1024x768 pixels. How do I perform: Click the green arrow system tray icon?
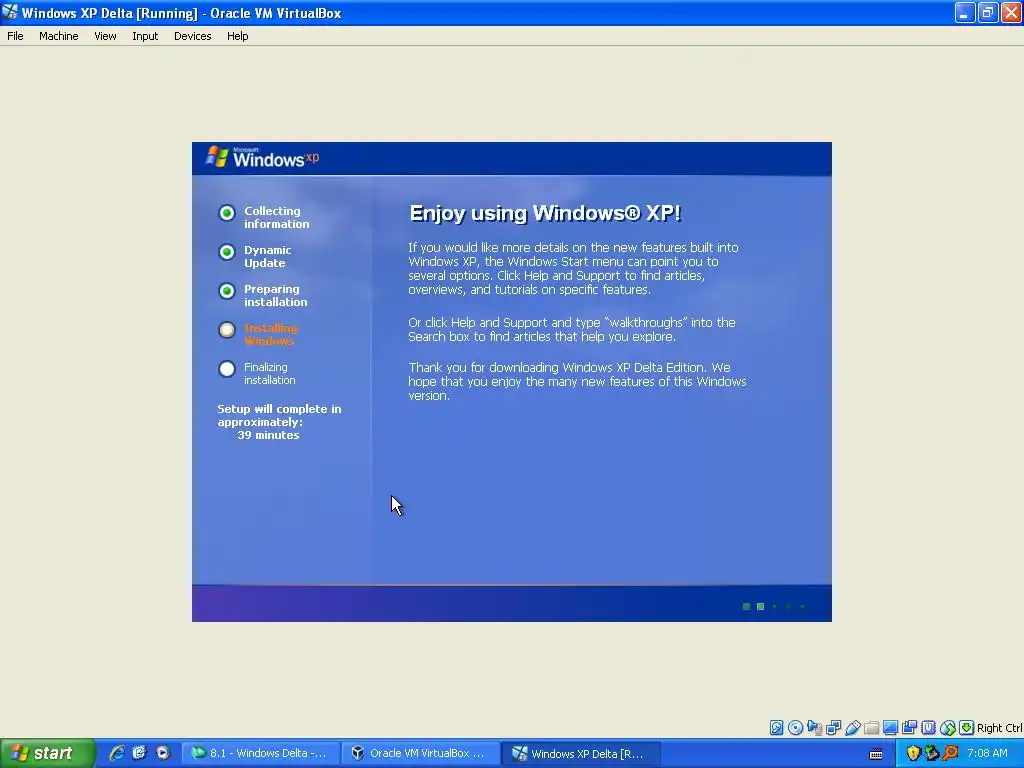click(931, 753)
